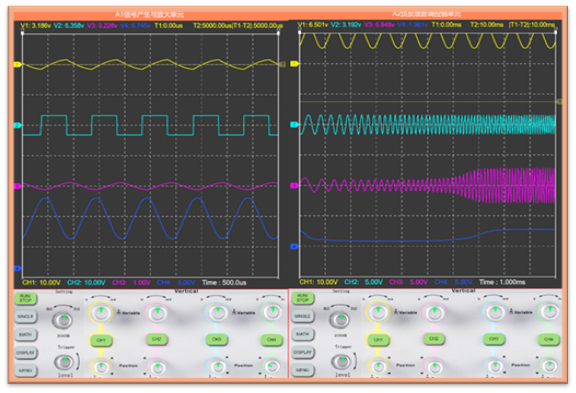The width and height of the screenshot is (576, 393).
Task: Click the CH2 button on the right oscilloscope
Action: [x=434, y=339]
